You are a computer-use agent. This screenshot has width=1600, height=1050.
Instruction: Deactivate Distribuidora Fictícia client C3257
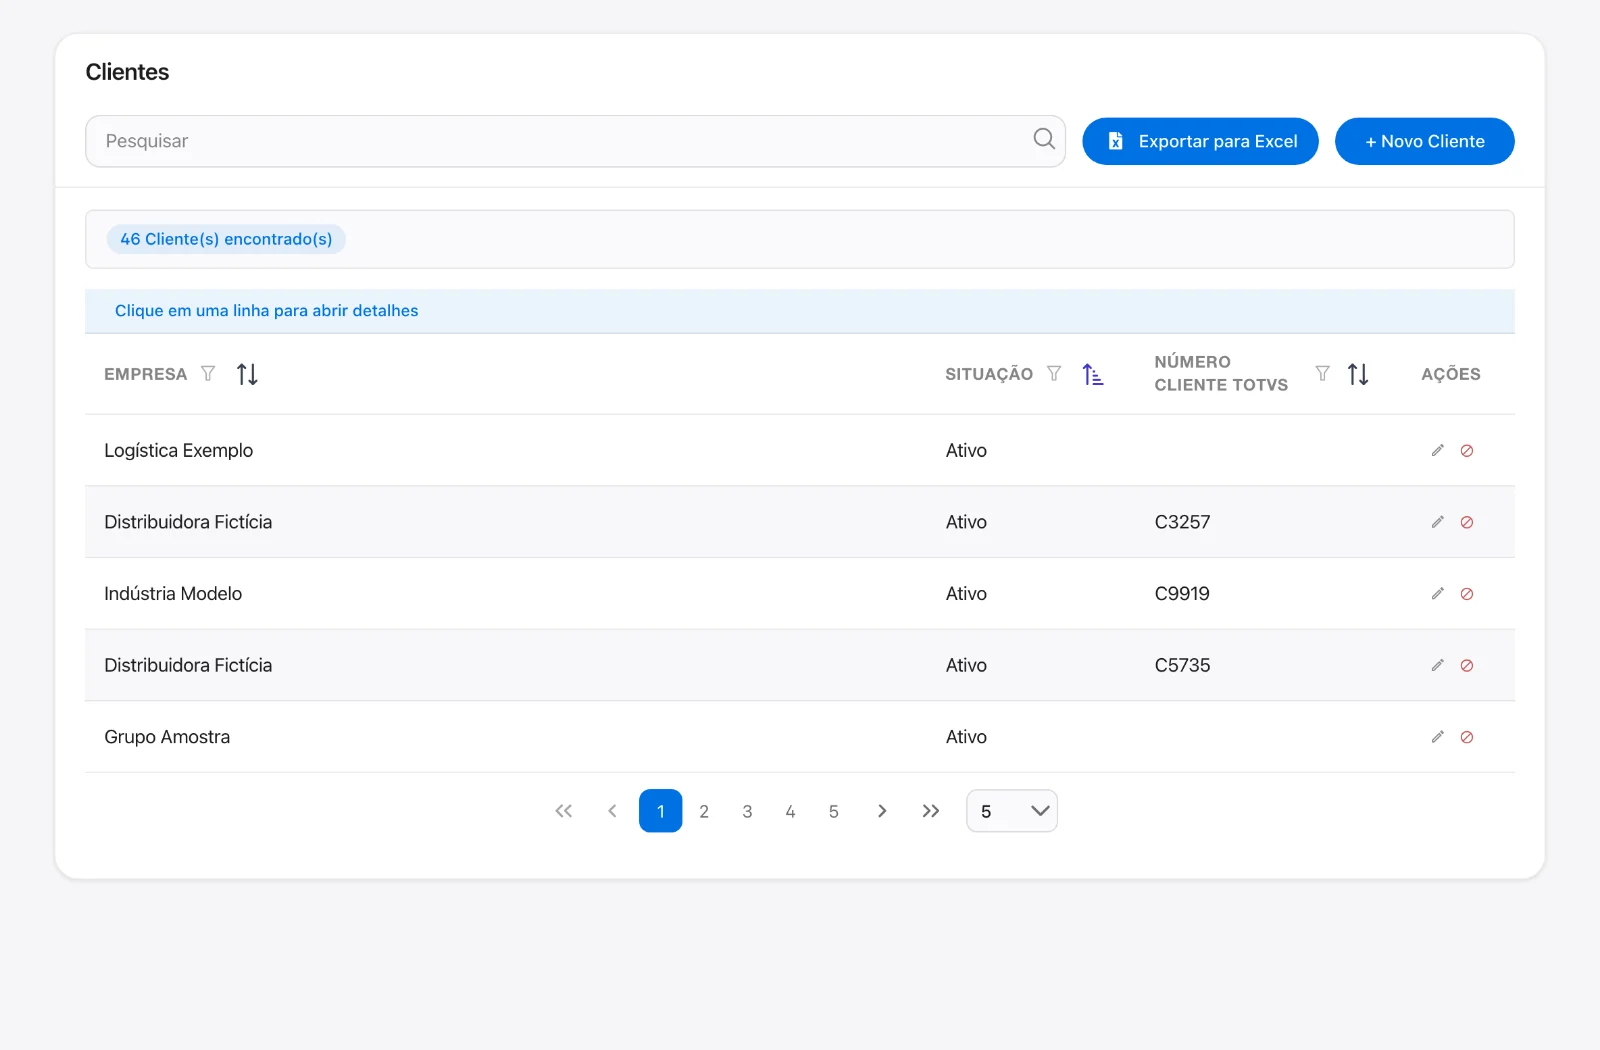tap(1467, 522)
